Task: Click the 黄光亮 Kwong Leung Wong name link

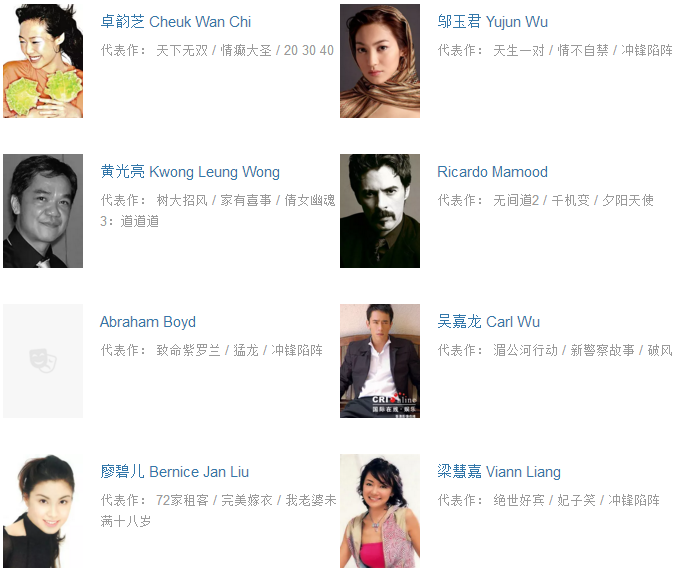Action: [x=190, y=172]
